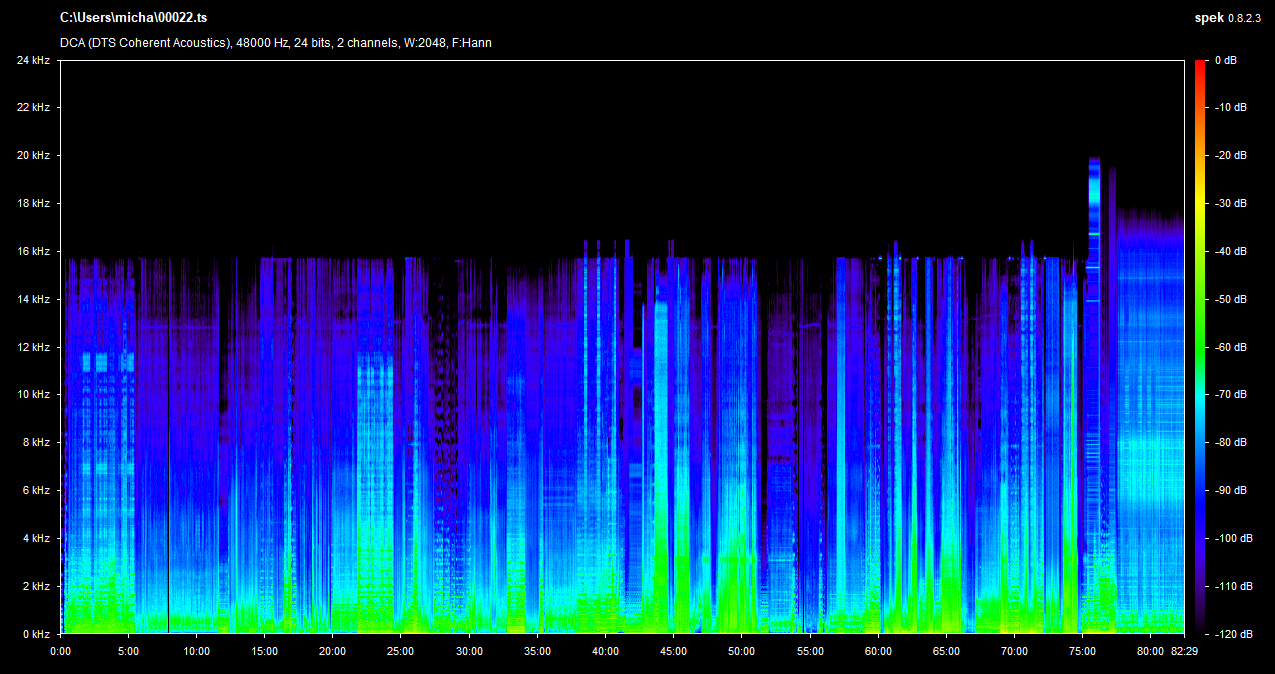1275x674 pixels.
Task: Select the 16 kHz frequency axis label
Action: [33, 251]
